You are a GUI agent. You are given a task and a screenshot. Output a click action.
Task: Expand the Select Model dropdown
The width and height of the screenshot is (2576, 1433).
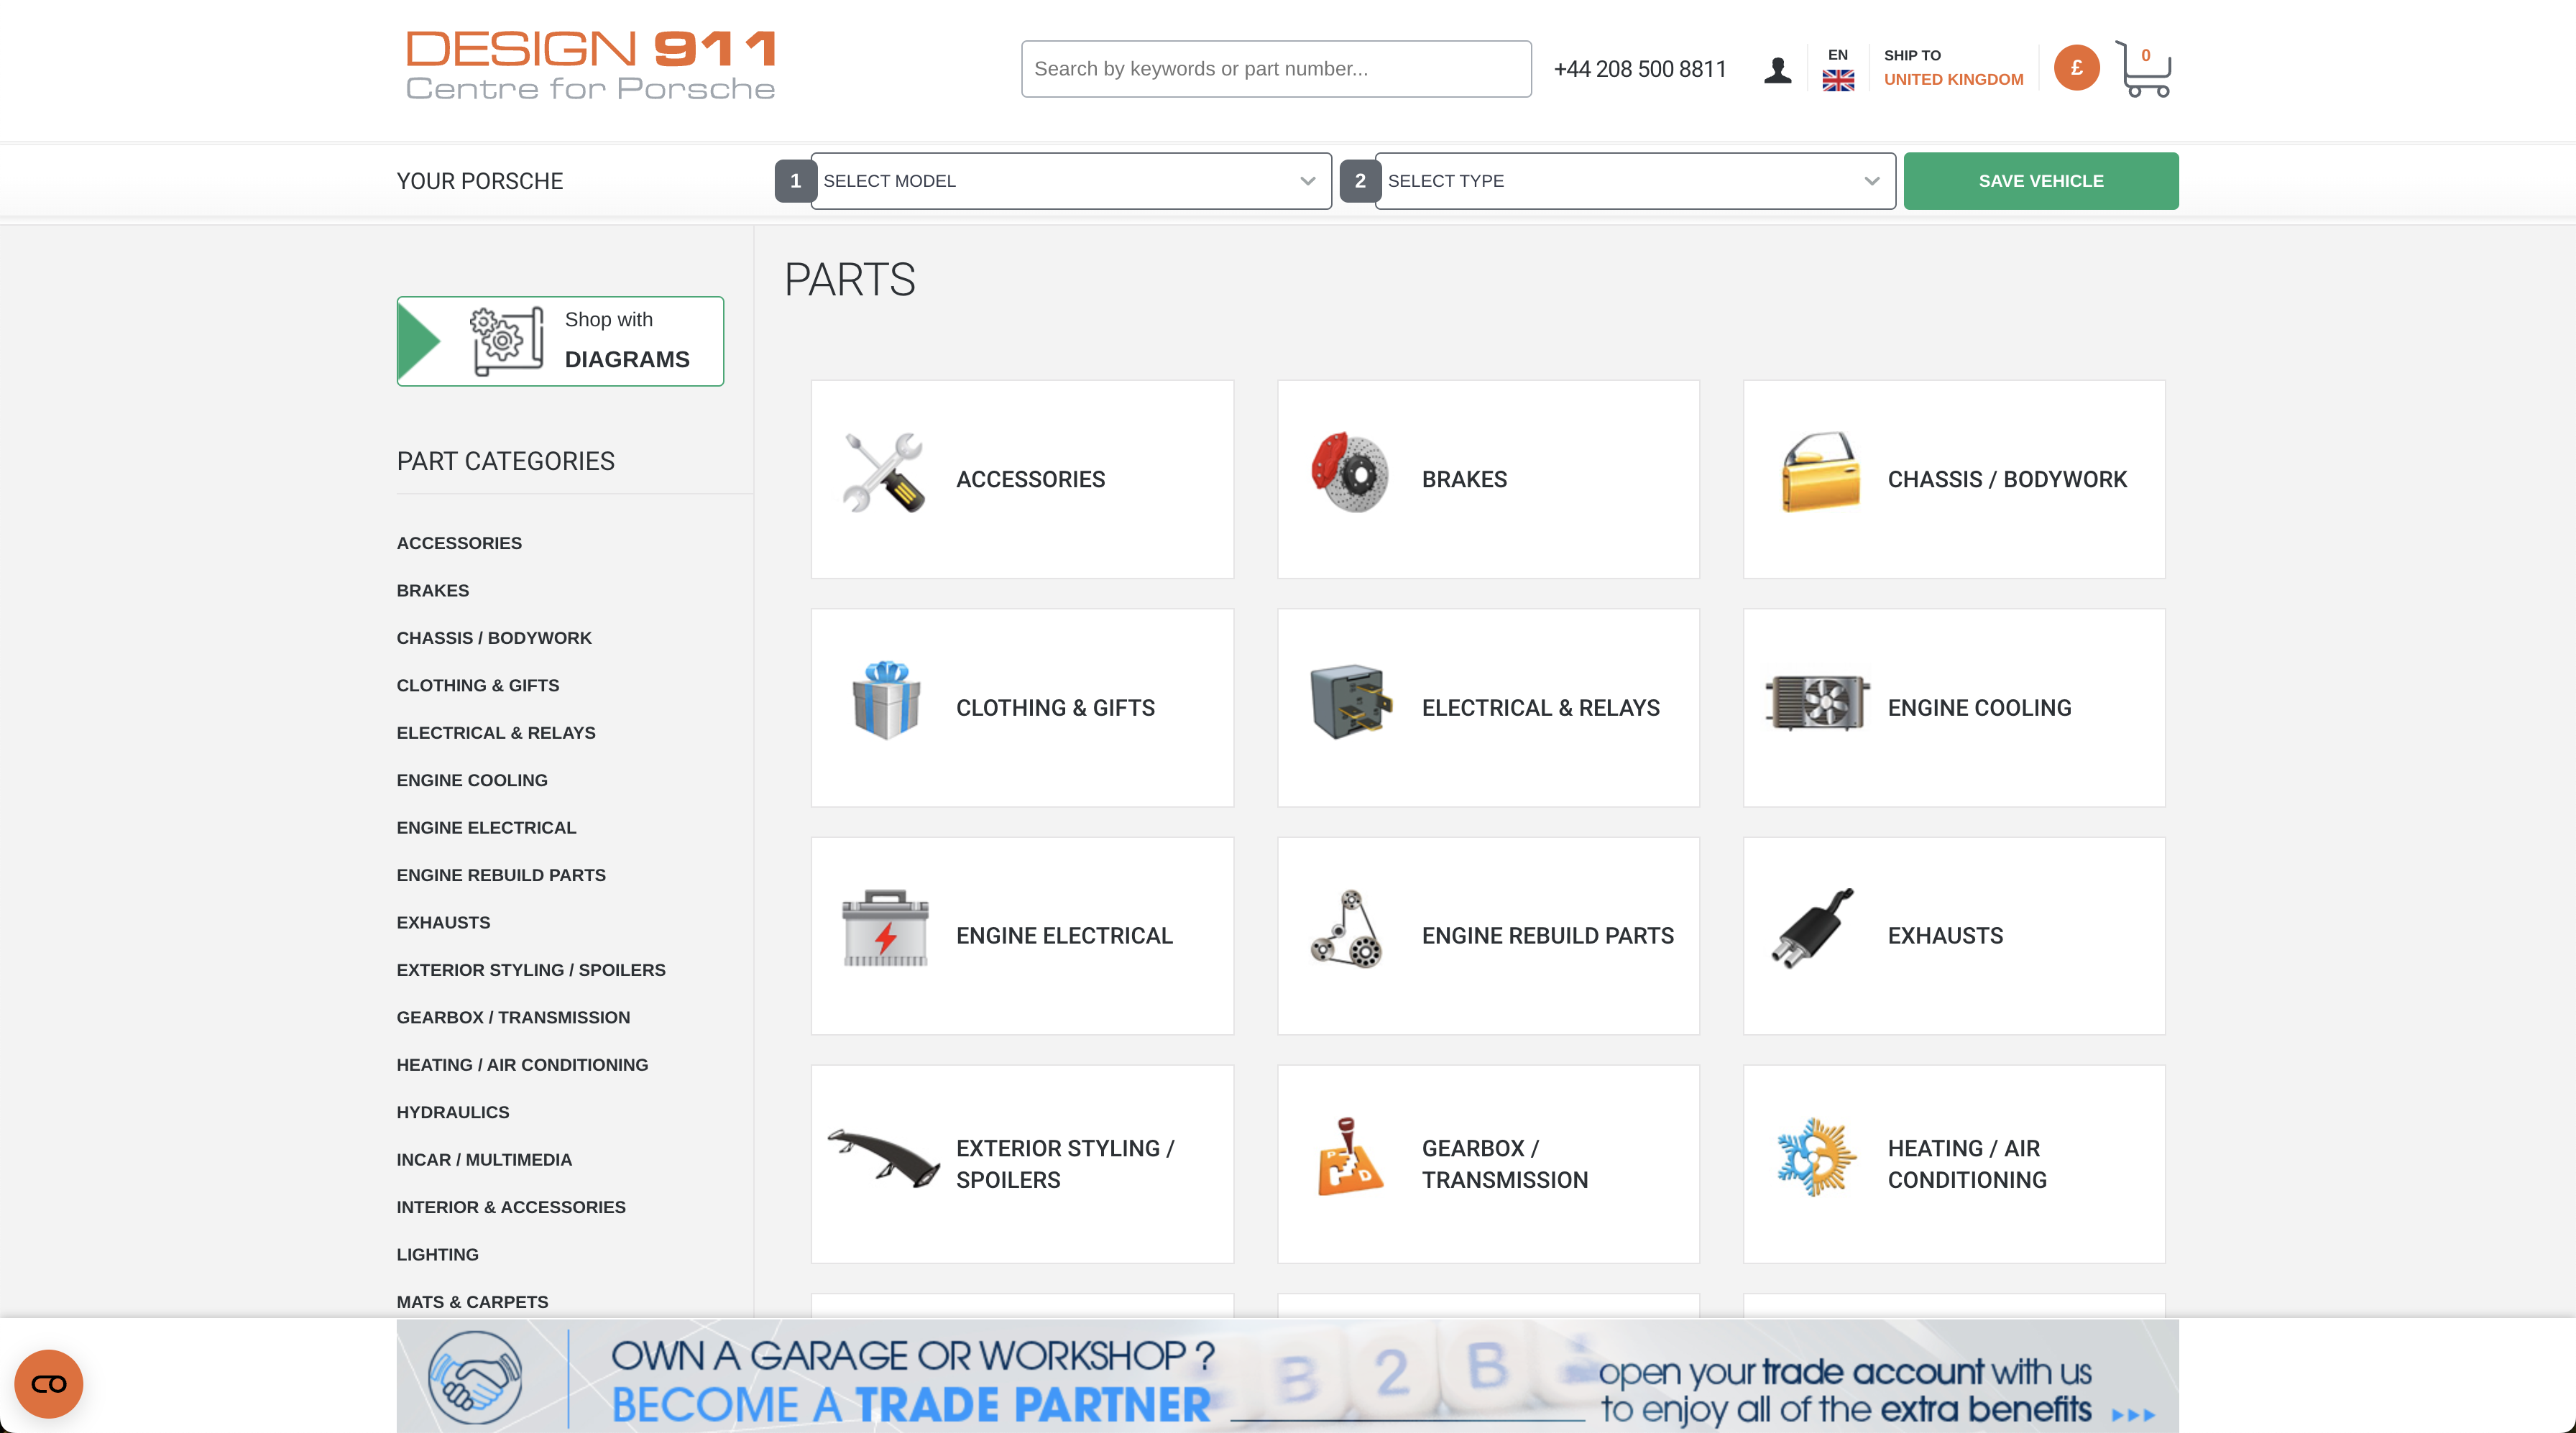(x=1069, y=181)
